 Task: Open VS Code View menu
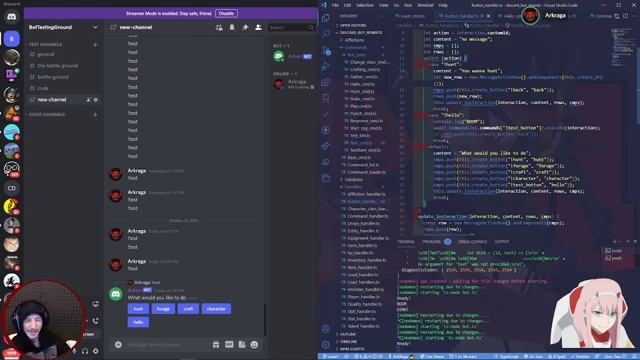pyautogui.click(x=384, y=5)
